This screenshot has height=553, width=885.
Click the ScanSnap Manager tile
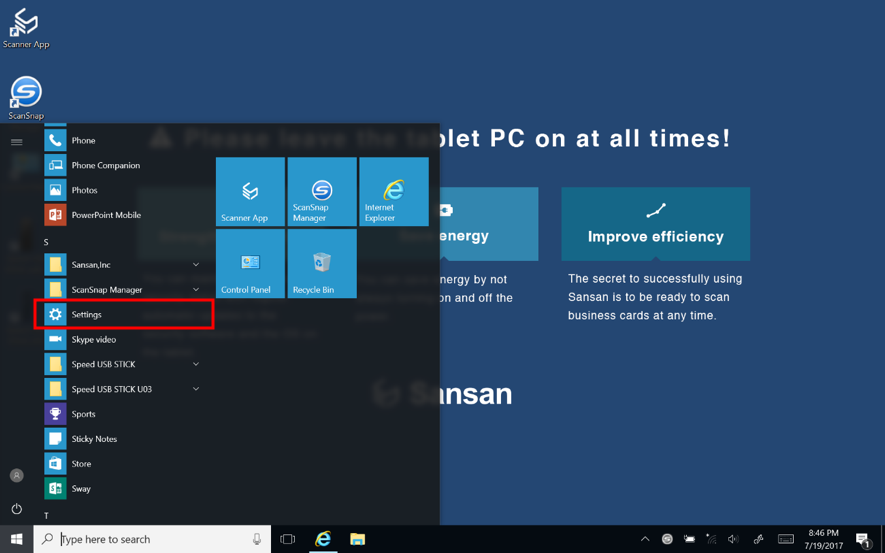[x=322, y=192]
